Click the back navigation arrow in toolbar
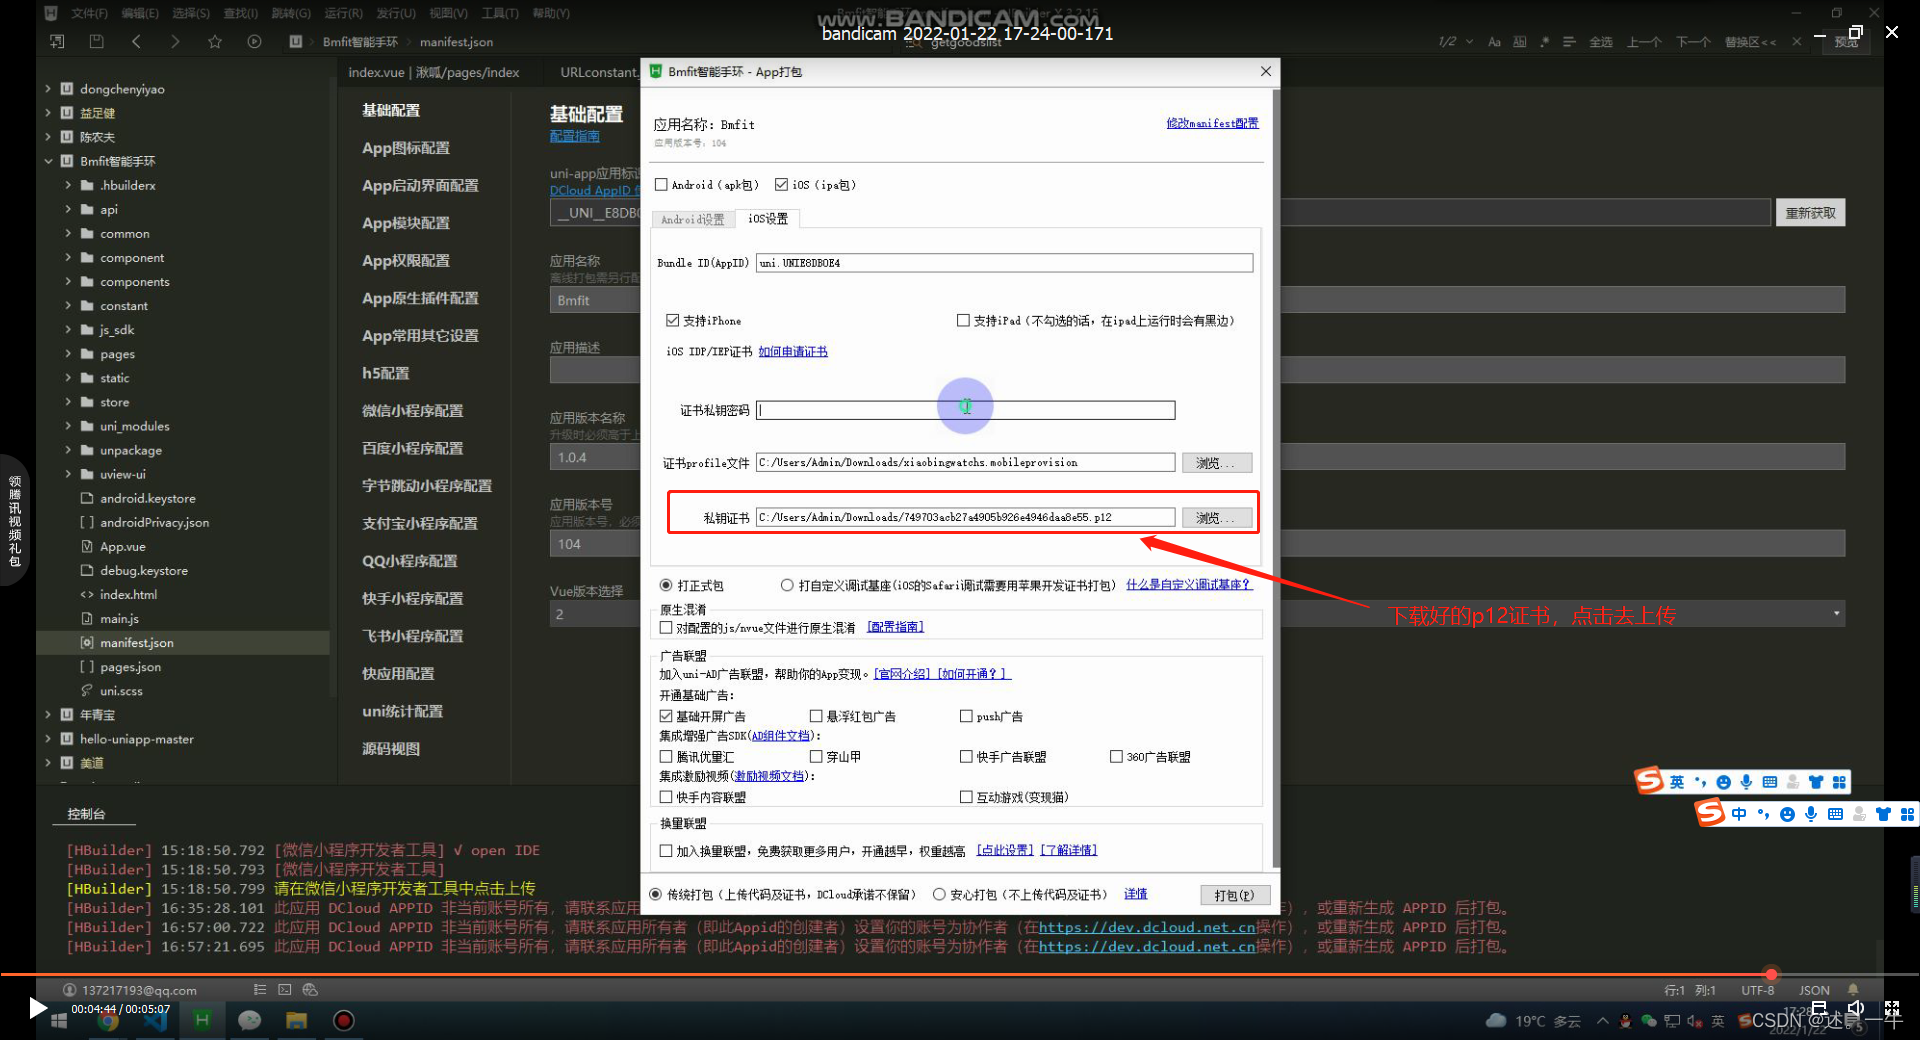 pyautogui.click(x=136, y=41)
